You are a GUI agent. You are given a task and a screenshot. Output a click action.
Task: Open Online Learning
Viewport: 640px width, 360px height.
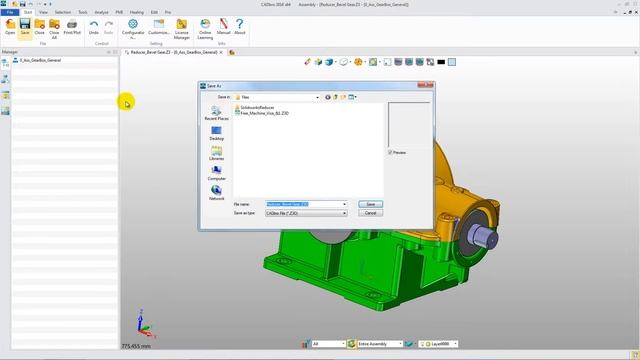[x=205, y=29]
